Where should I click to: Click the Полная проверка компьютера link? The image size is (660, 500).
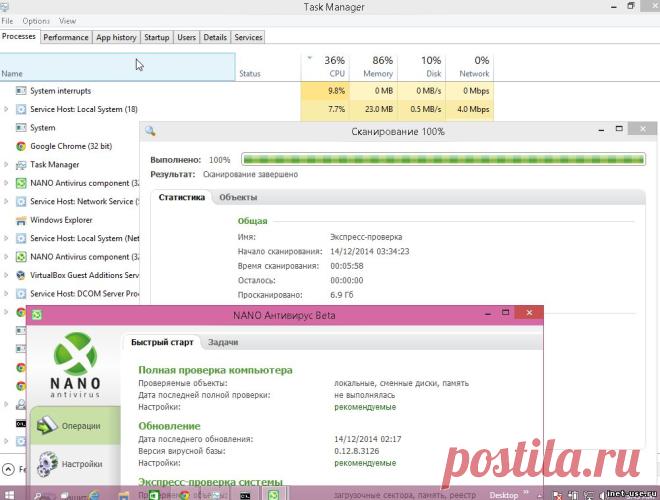215,370
